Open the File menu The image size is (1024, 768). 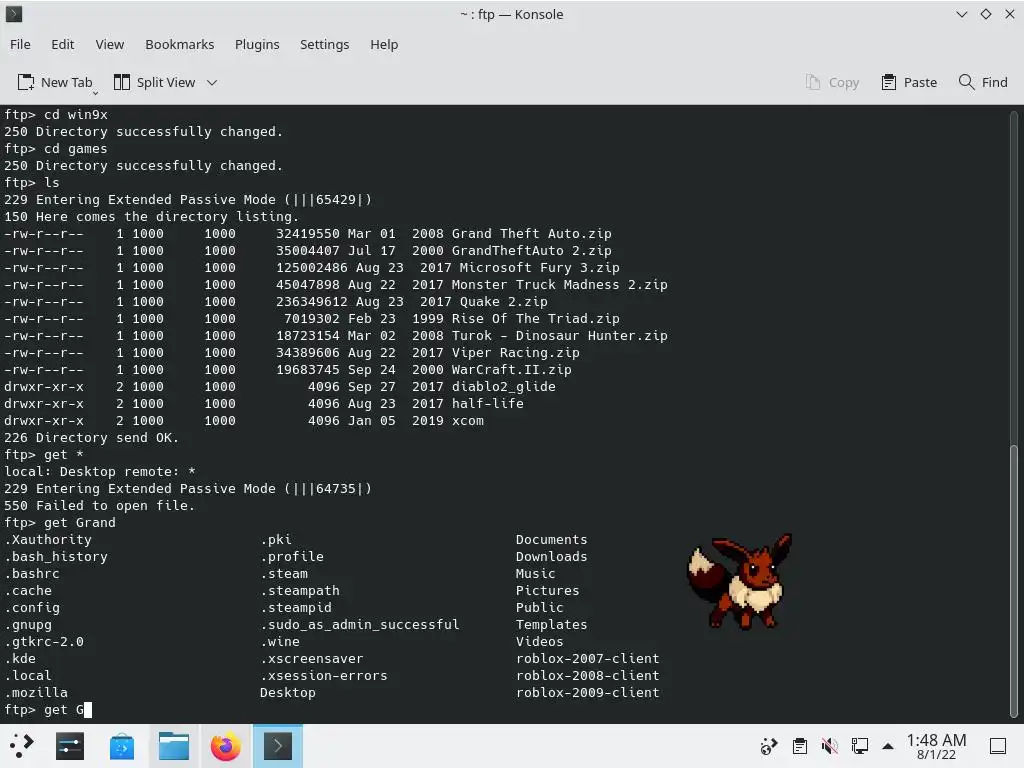[x=20, y=44]
